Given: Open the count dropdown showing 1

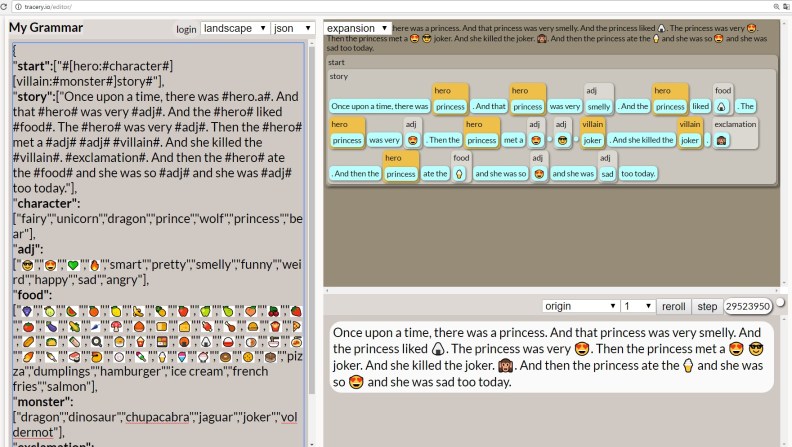Looking at the screenshot, I should (637, 306).
